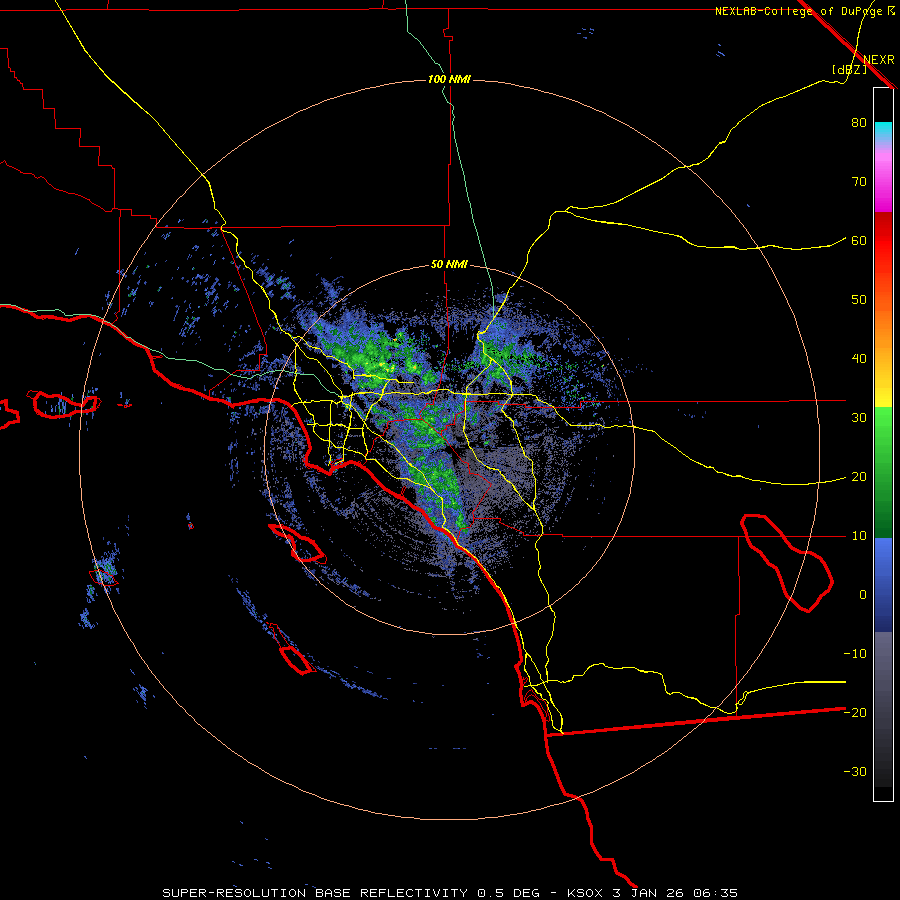The width and height of the screenshot is (900, 900).
Task: Click the 70 value on the color scale
Action: pyautogui.click(x=859, y=182)
